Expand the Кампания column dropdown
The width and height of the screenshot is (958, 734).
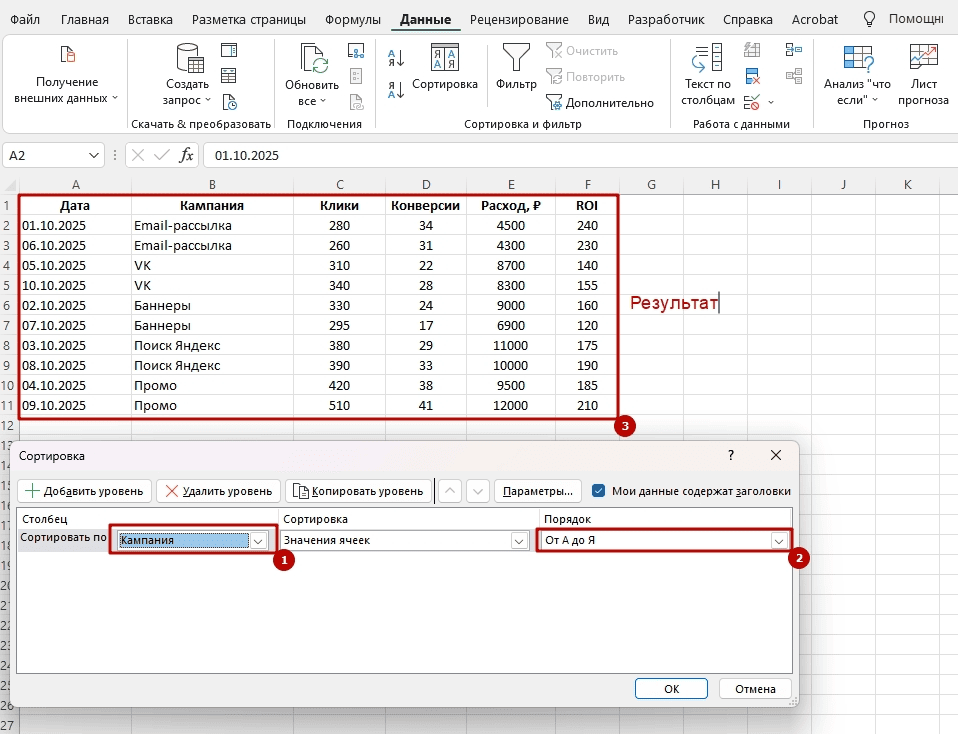(259, 540)
